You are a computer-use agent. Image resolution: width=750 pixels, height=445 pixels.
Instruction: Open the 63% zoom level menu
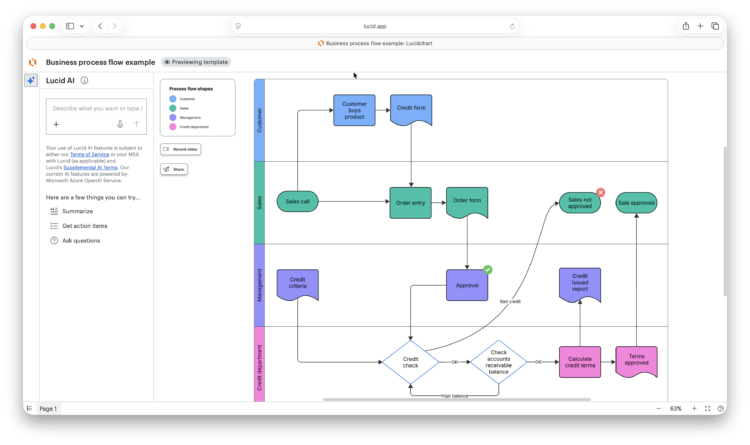coord(675,409)
